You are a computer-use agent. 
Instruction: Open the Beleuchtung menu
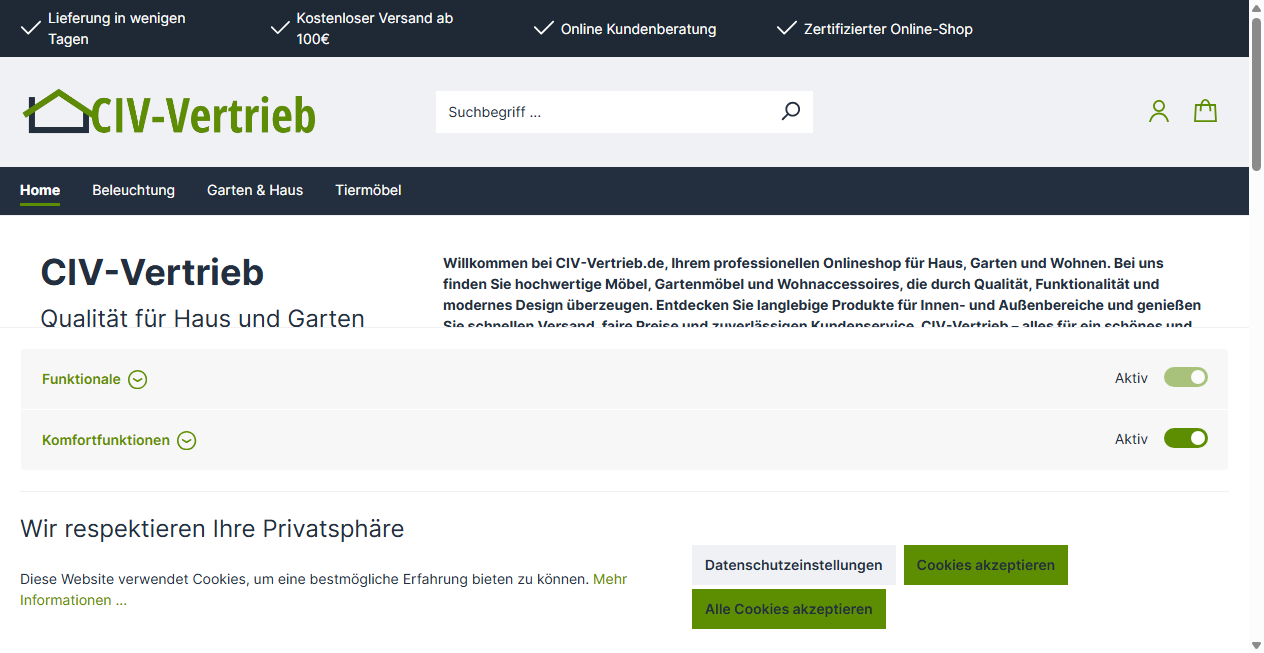coord(133,190)
